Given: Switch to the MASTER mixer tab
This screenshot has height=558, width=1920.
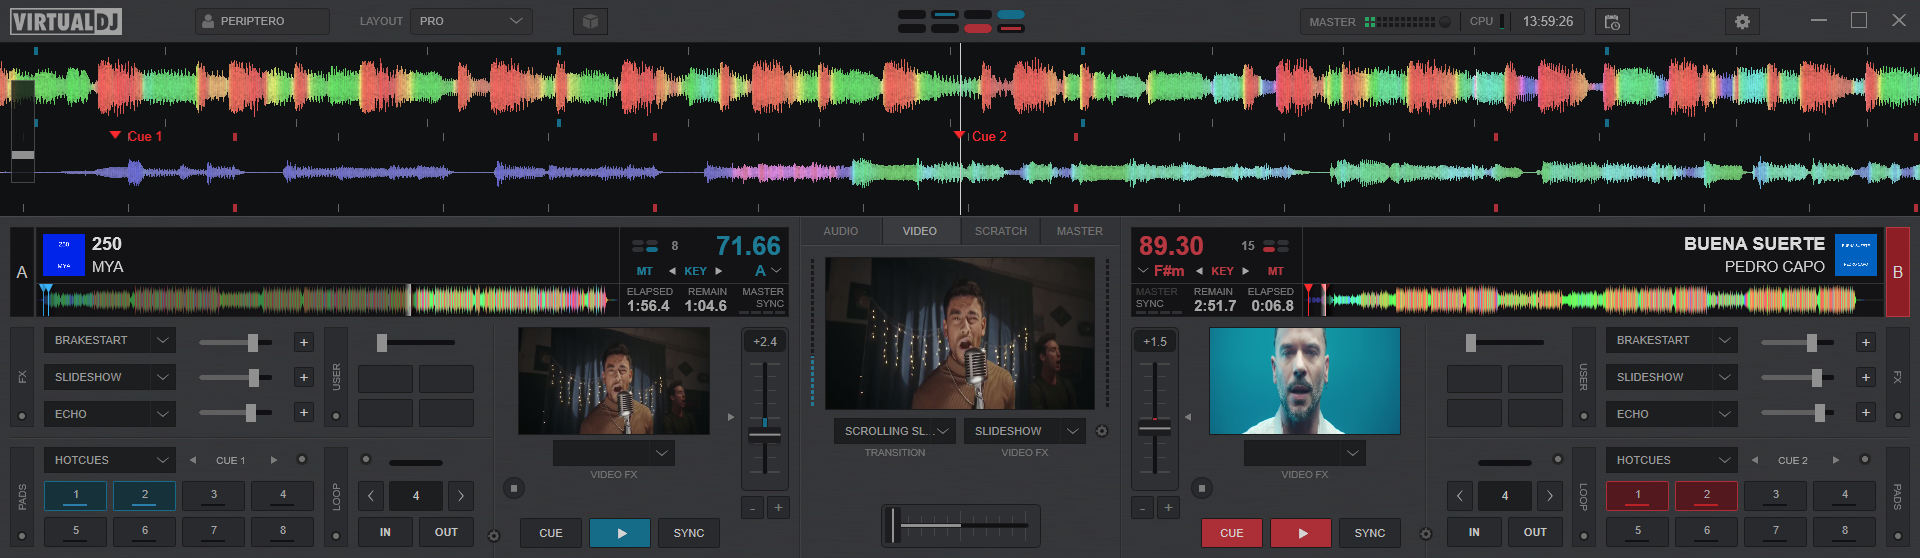Looking at the screenshot, I should pos(1080,231).
